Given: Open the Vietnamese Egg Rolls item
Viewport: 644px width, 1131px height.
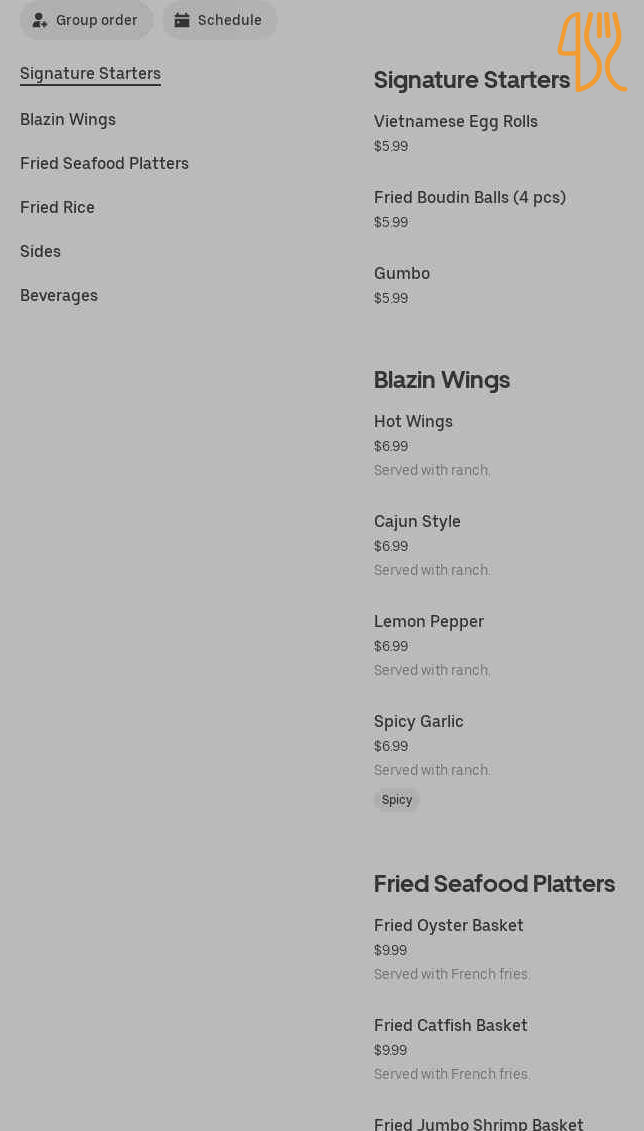Looking at the screenshot, I should [x=456, y=122].
